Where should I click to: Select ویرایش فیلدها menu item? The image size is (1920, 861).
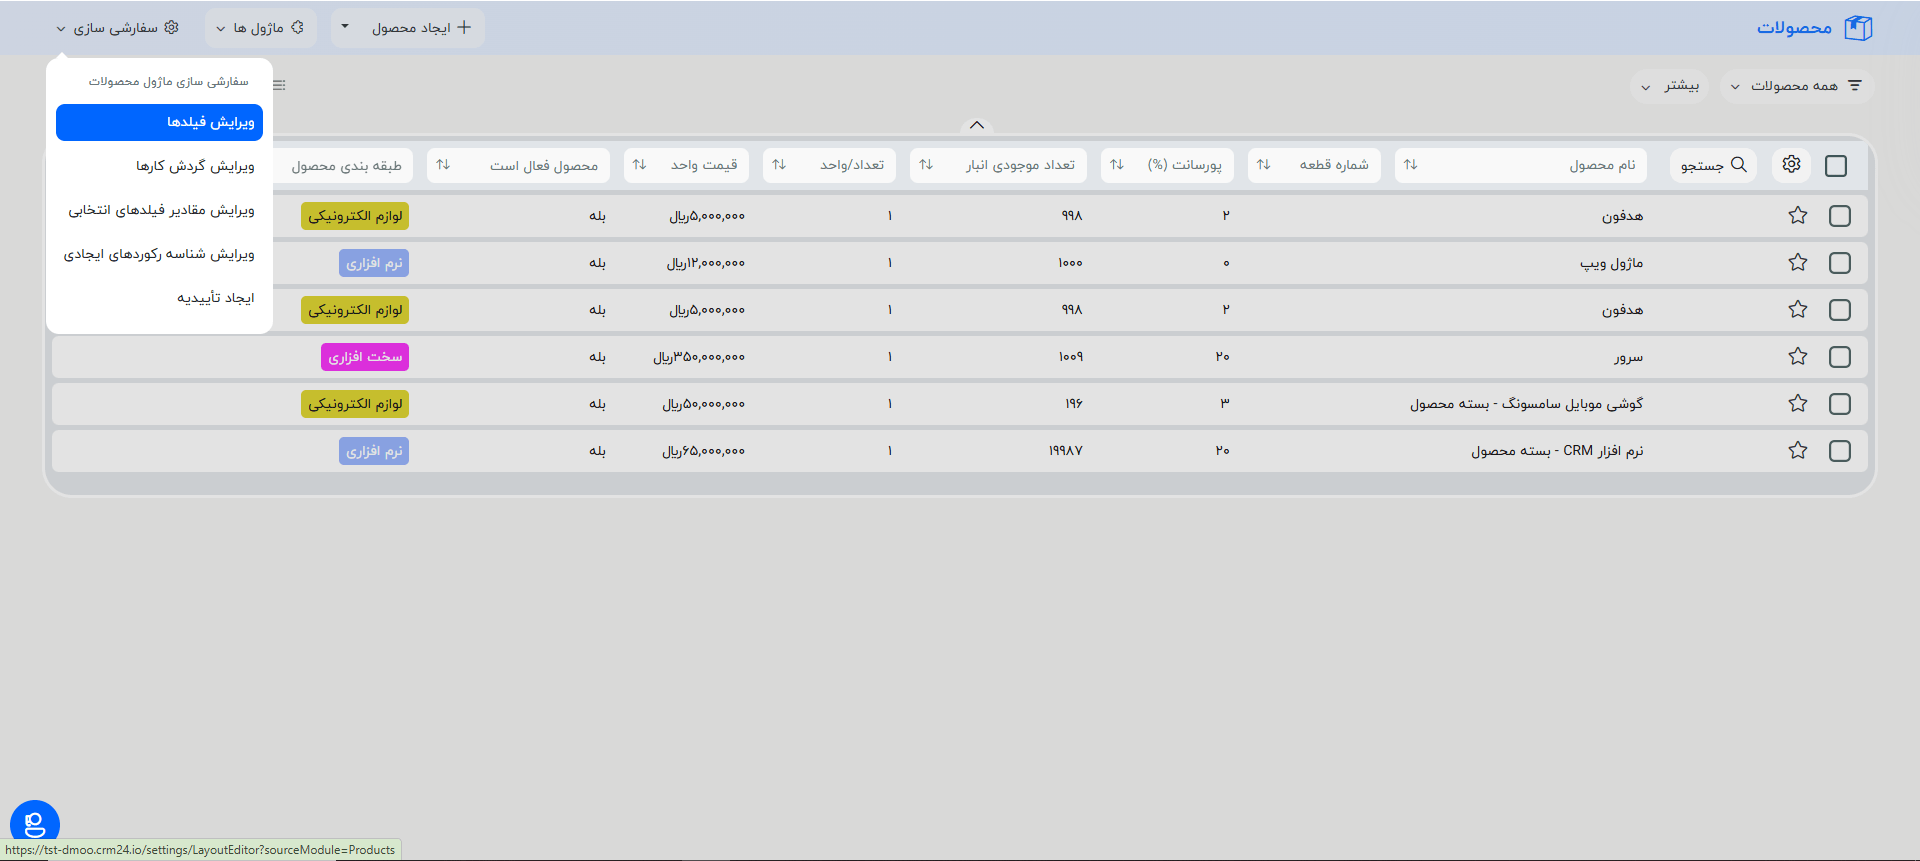[159, 122]
